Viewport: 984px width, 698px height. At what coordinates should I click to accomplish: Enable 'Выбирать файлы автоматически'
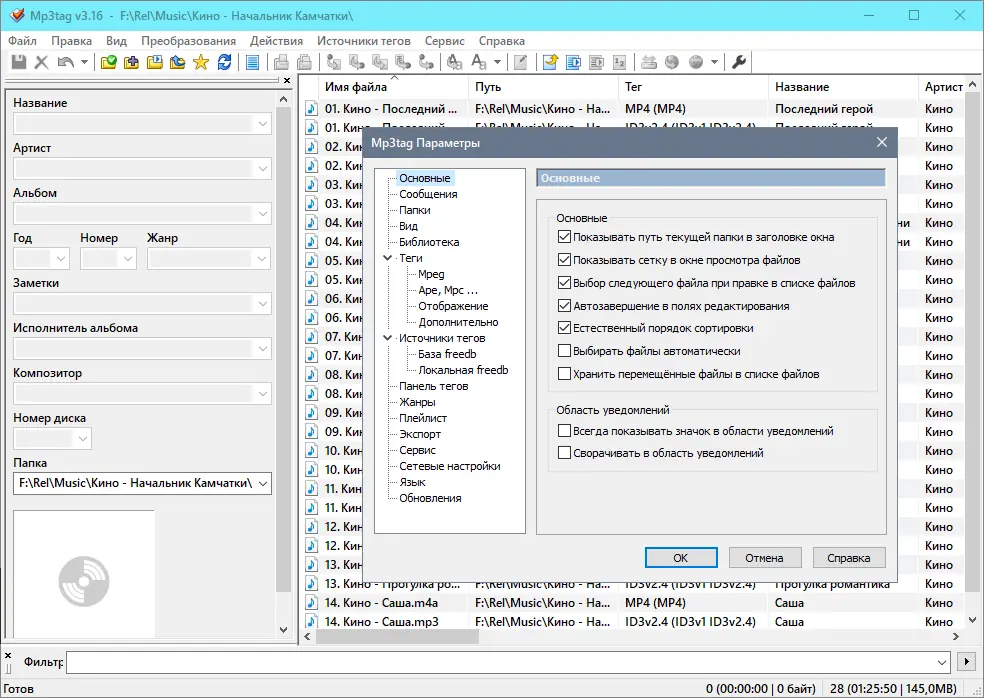(x=564, y=350)
